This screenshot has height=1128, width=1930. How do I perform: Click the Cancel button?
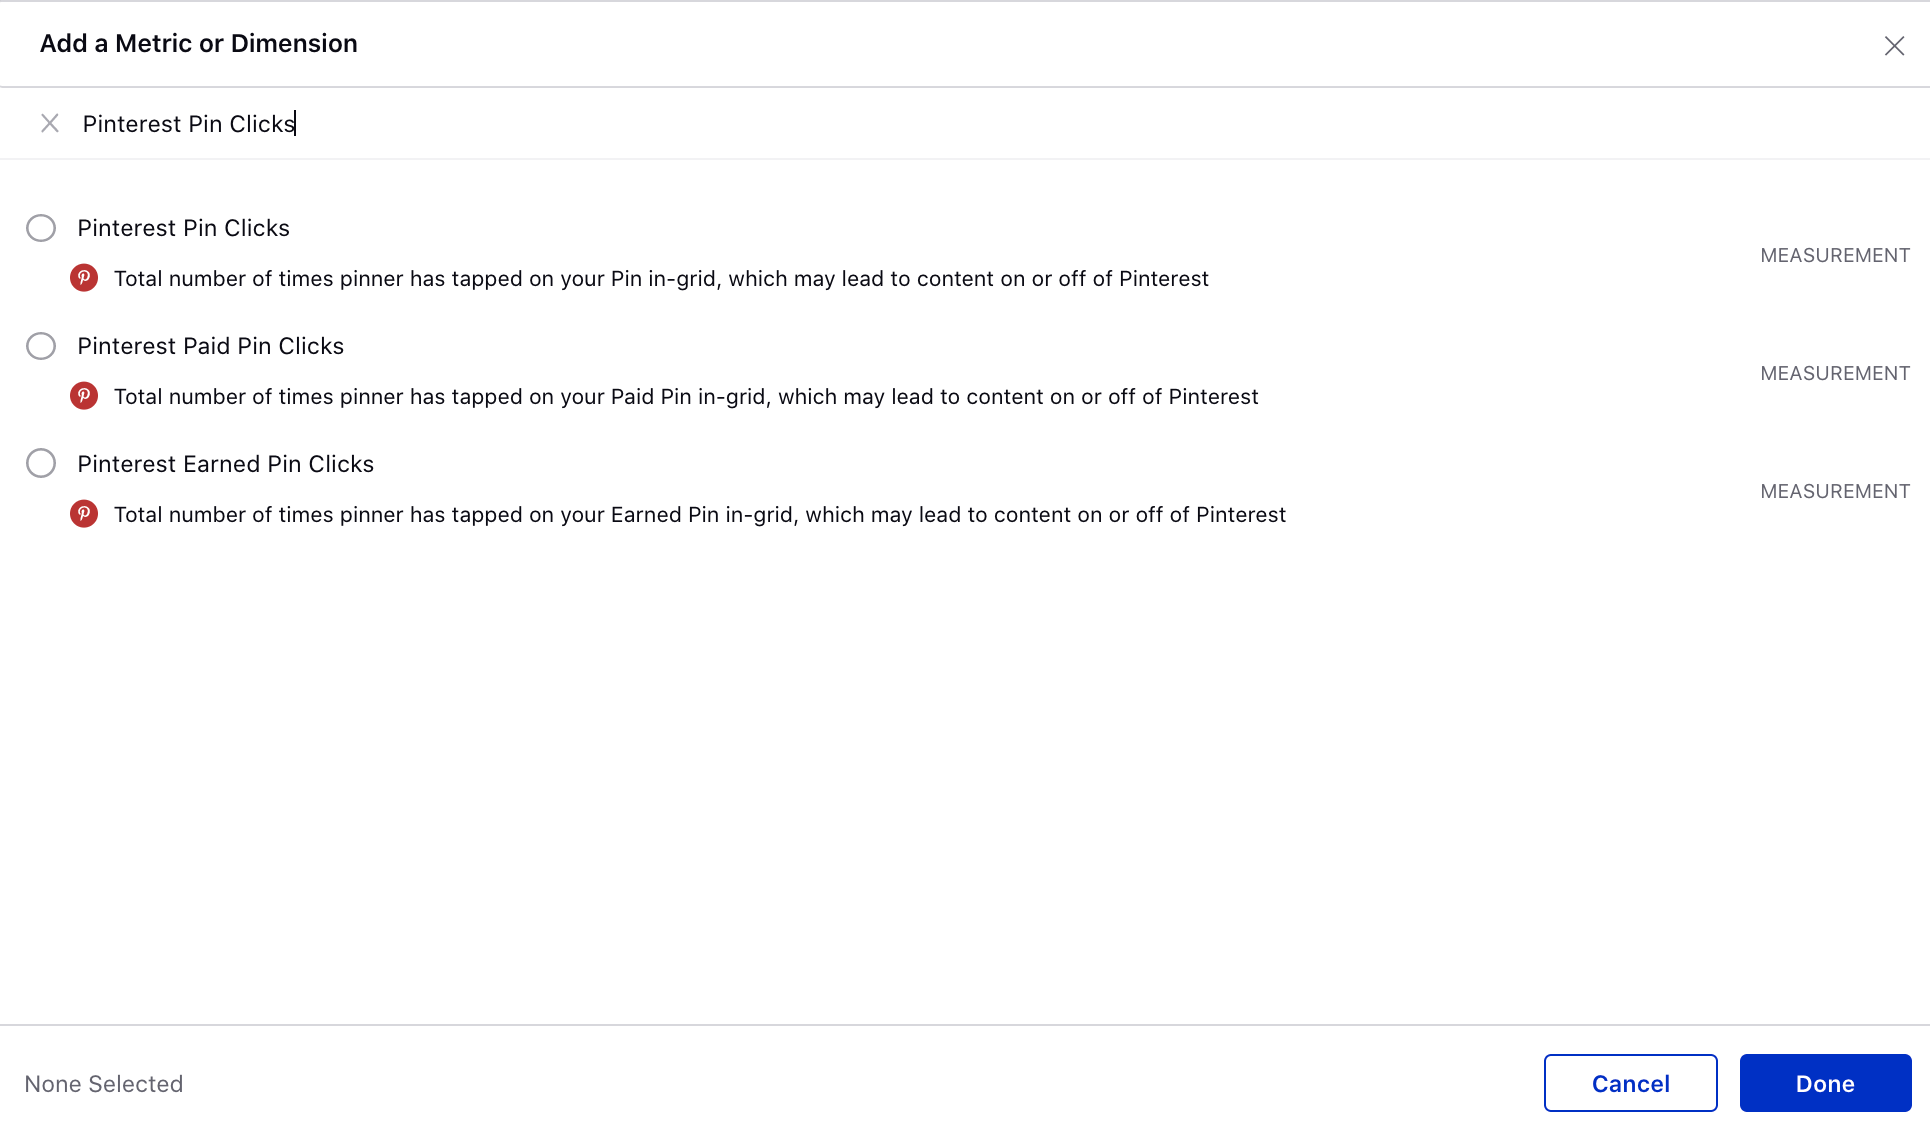click(x=1629, y=1084)
